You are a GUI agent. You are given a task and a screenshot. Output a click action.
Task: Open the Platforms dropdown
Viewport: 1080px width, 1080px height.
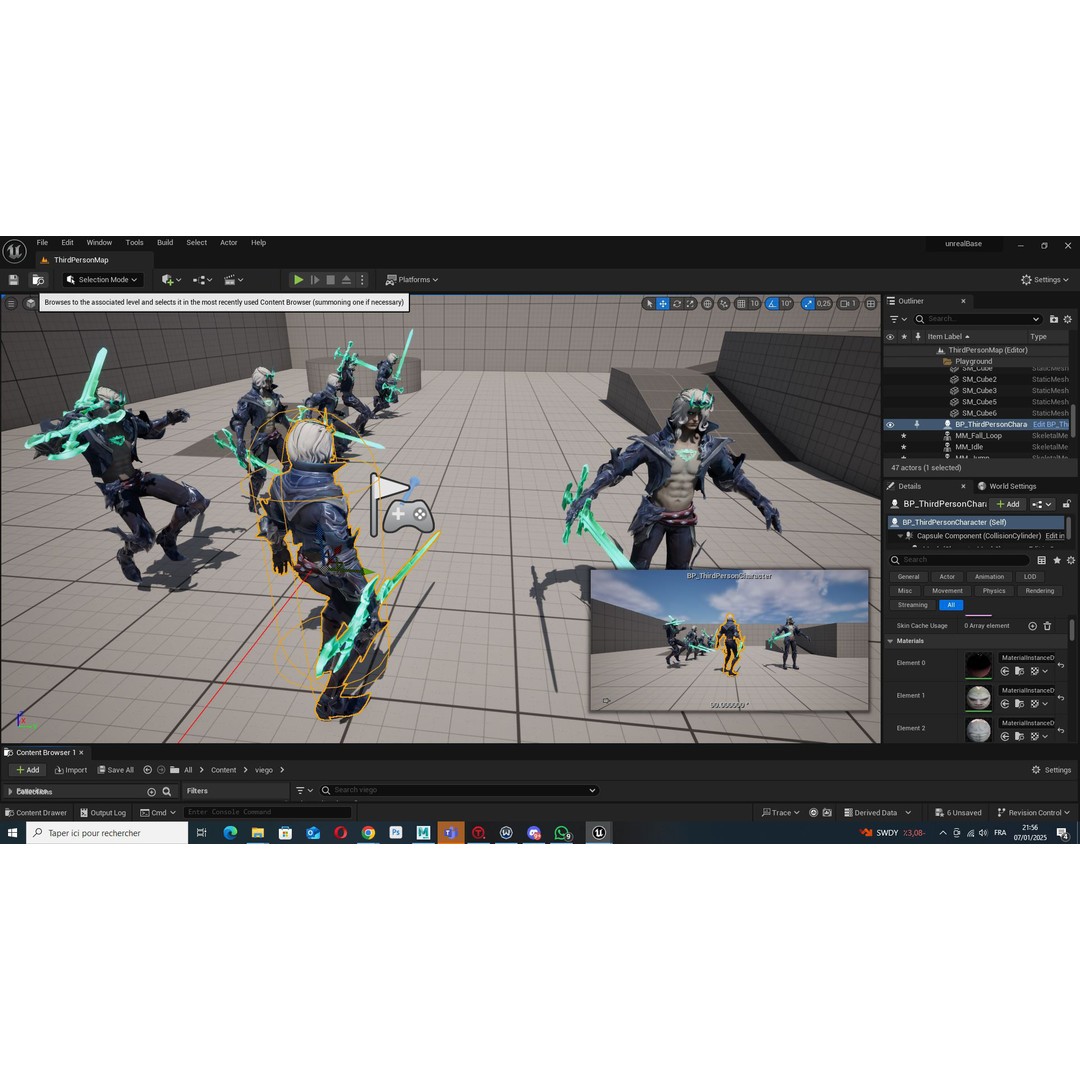[x=412, y=280]
